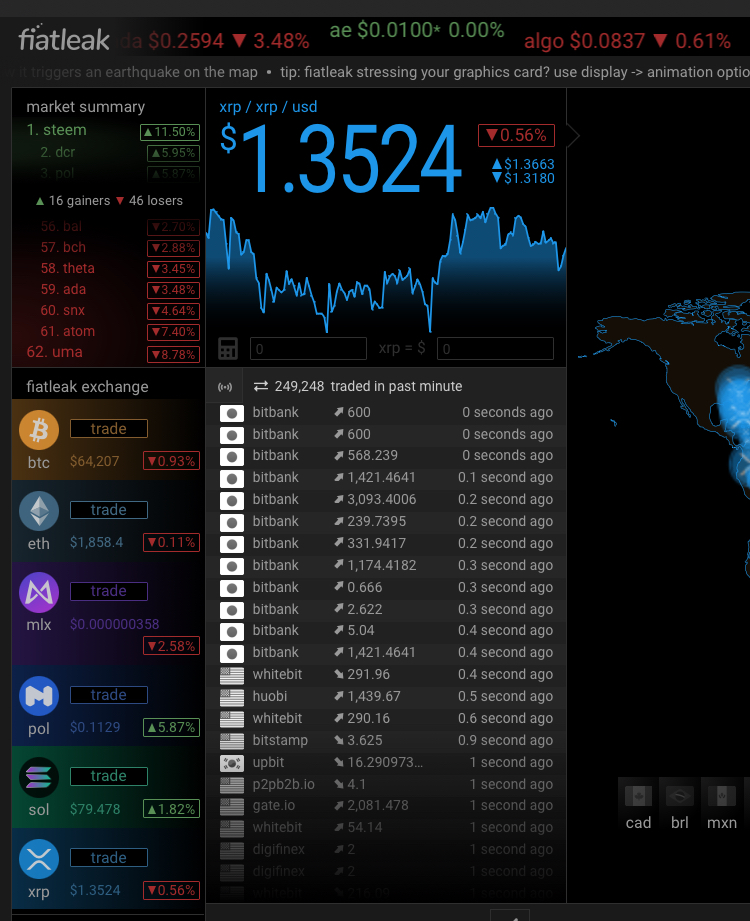Select the Solana coin icon

(39, 777)
